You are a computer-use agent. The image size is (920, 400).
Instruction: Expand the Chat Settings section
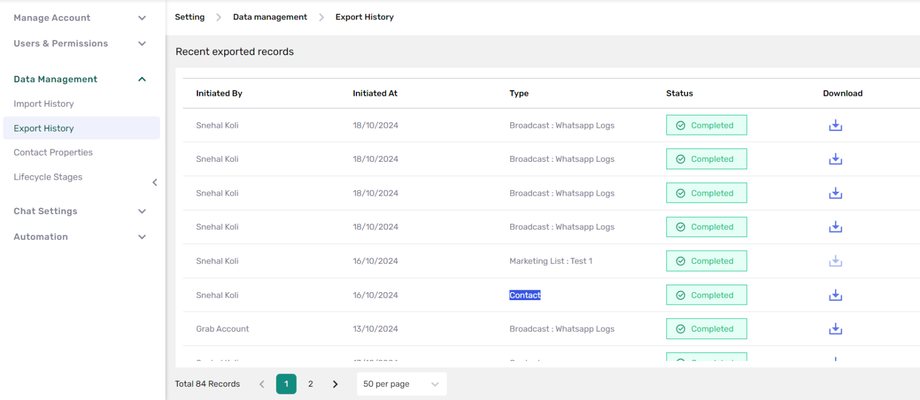click(141, 211)
